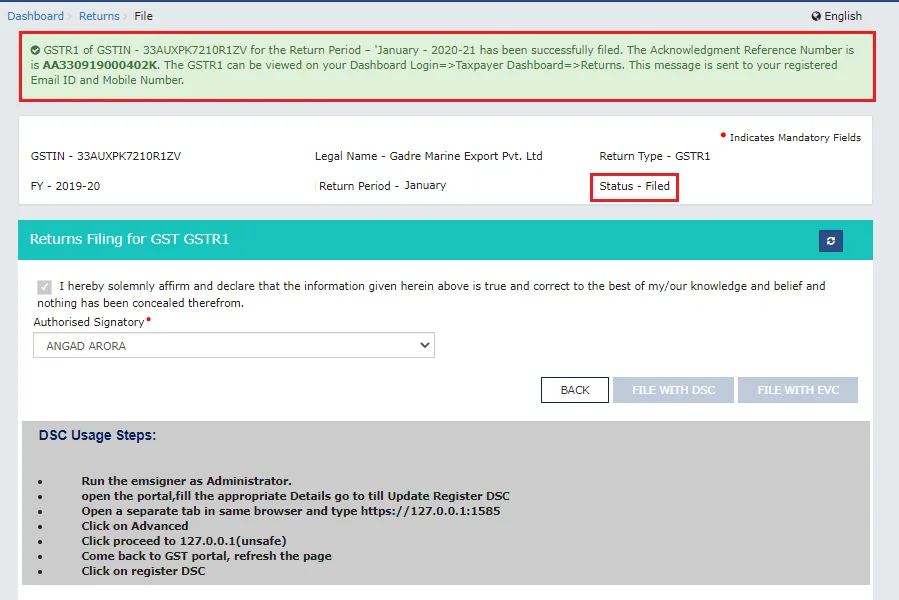Click the proceed to 127.0.0.1(unsafe) step

[183, 541]
